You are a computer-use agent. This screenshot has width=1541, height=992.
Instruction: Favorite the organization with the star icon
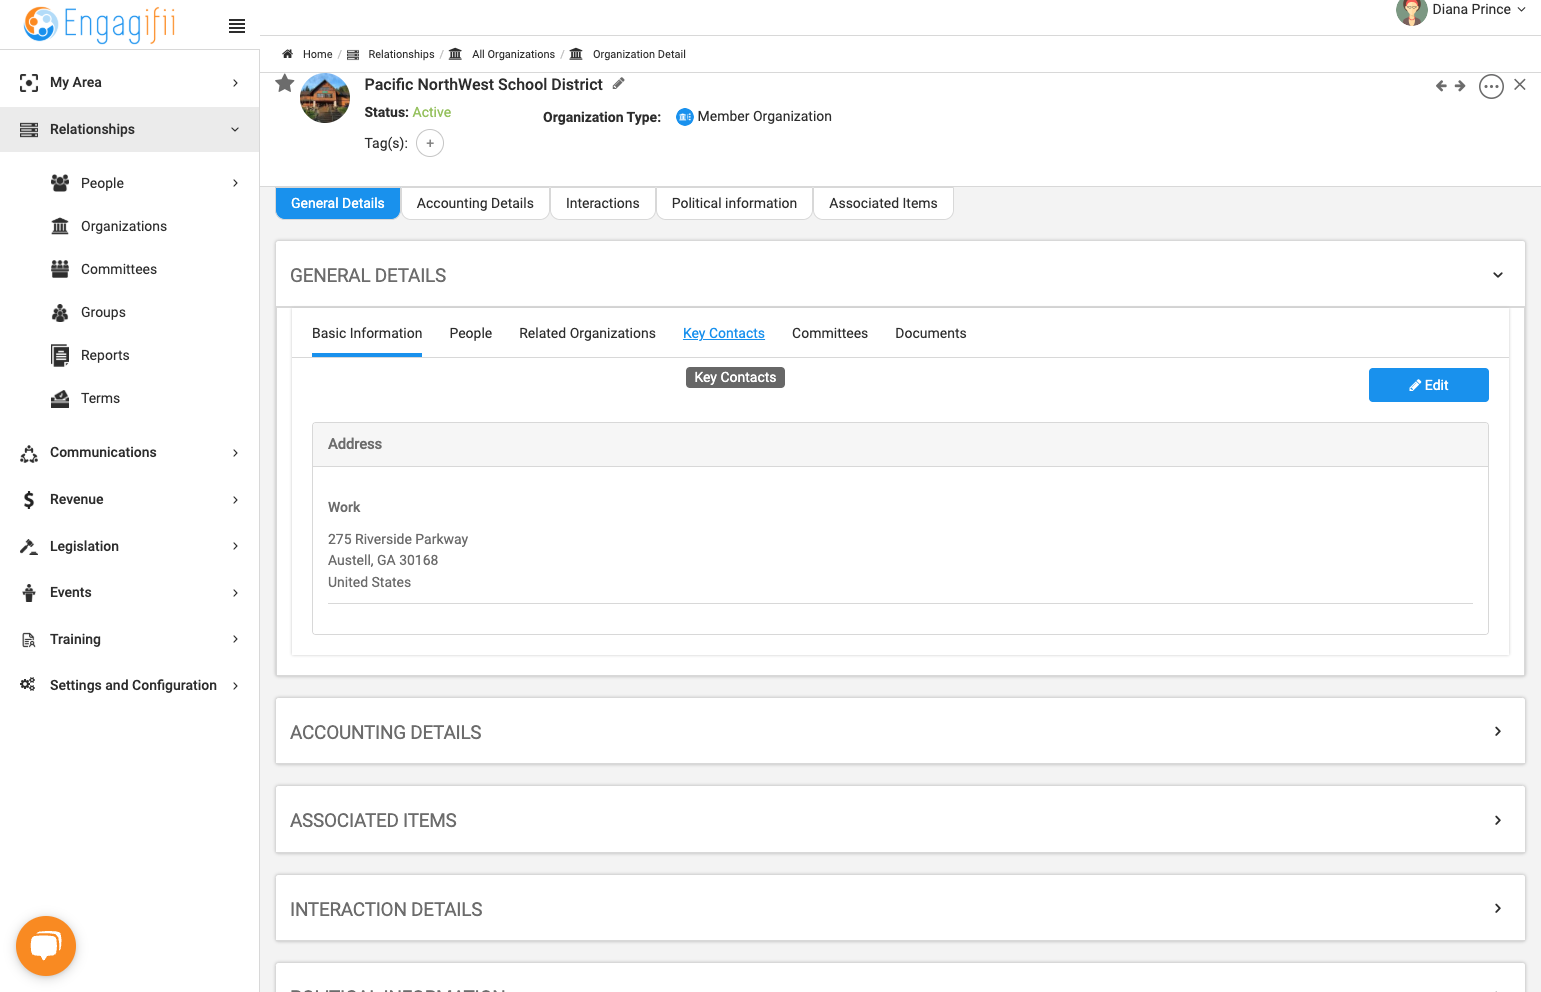(x=285, y=83)
